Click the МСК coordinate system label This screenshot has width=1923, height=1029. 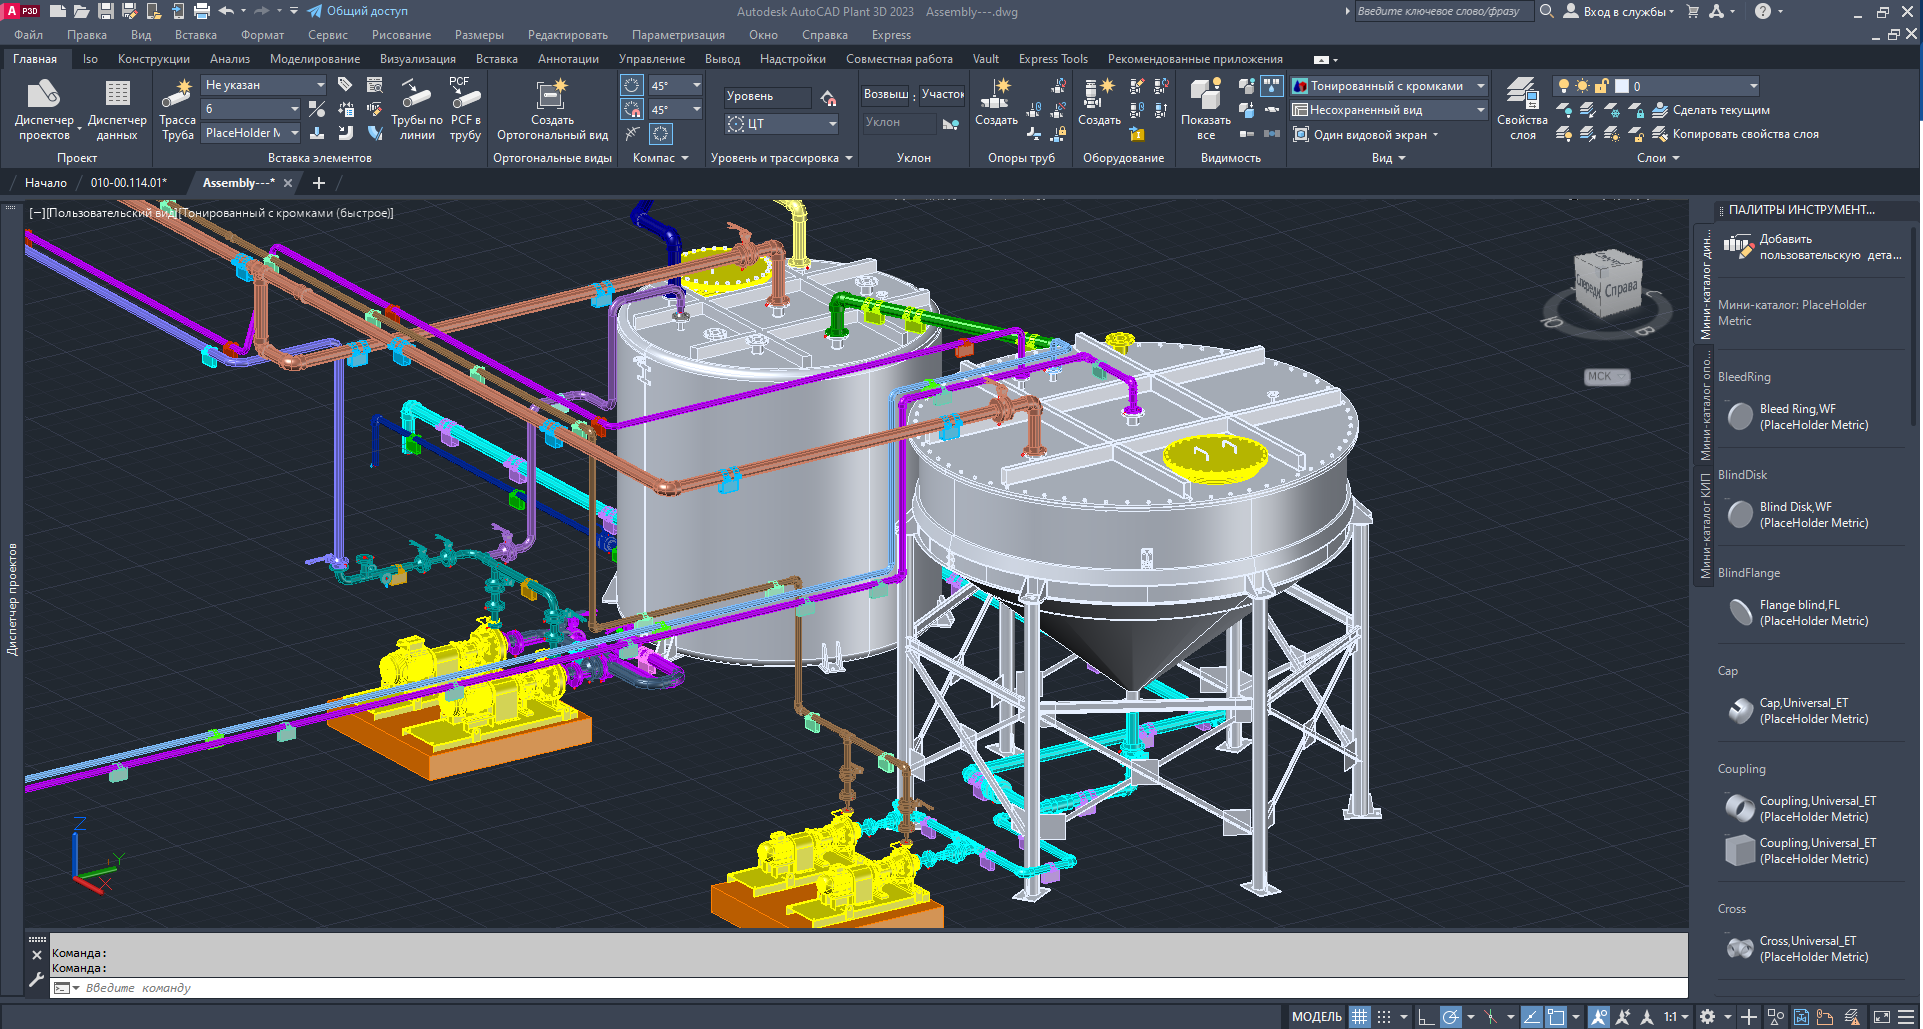click(1607, 377)
